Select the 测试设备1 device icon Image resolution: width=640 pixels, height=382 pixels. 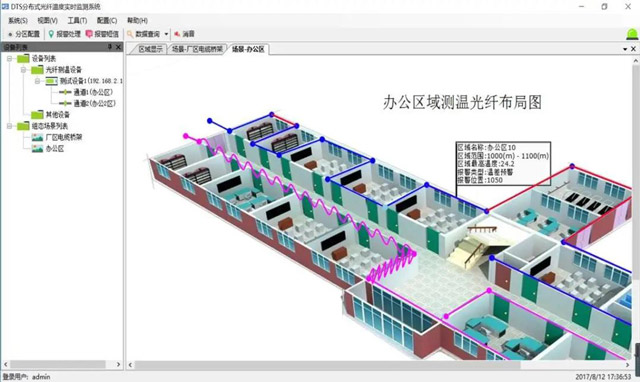[51, 81]
